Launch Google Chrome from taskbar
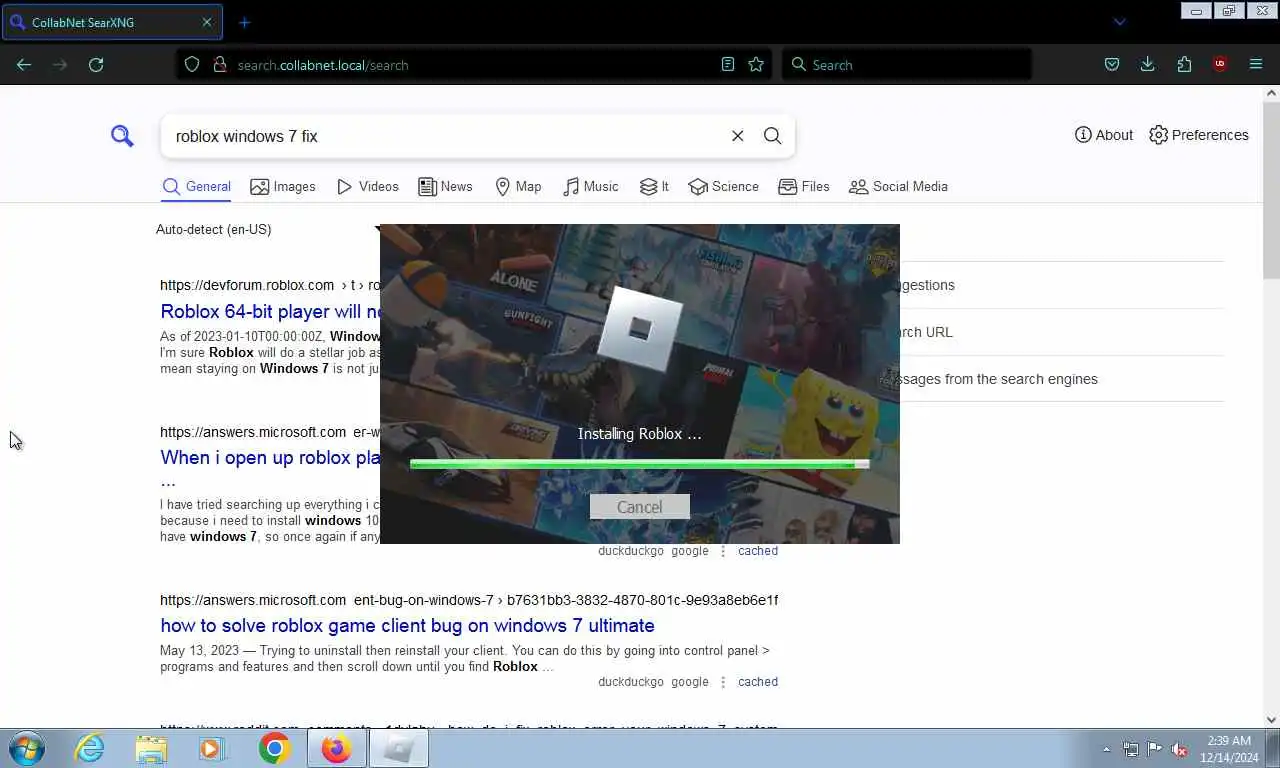Image resolution: width=1280 pixels, height=768 pixels. [274, 748]
